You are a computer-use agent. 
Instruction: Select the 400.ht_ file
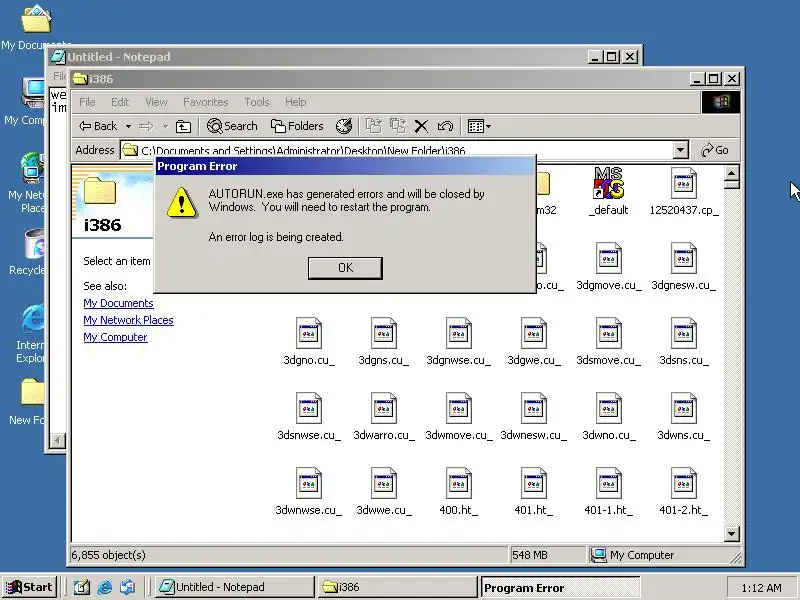pos(458,492)
